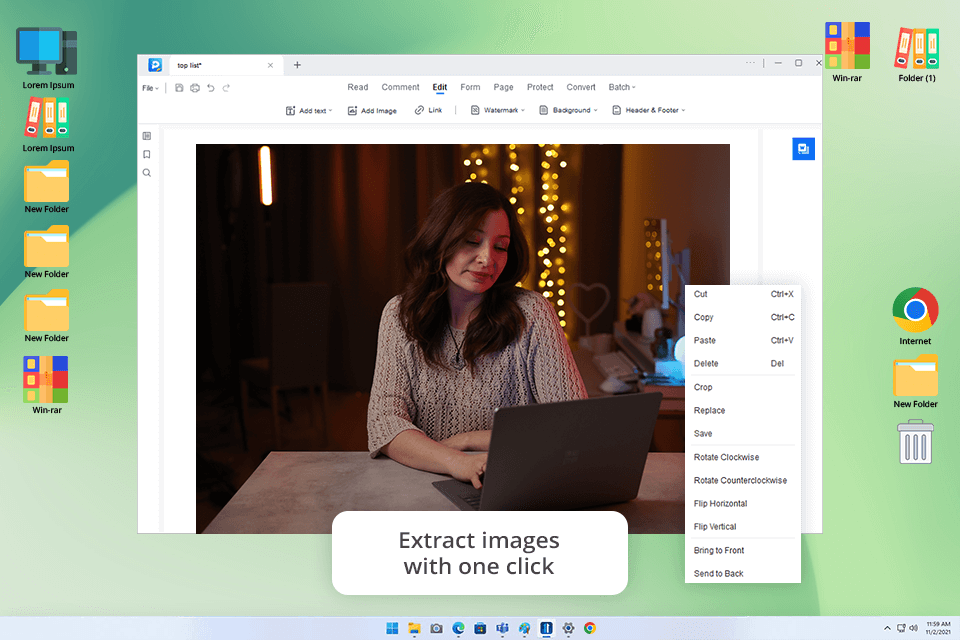Image resolution: width=960 pixels, height=640 pixels.
Task: Click the Undo arrow icon
Action: coord(211,88)
